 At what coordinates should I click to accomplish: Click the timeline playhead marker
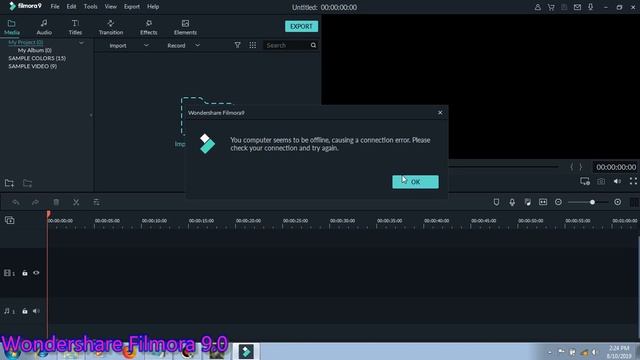tap(48, 214)
